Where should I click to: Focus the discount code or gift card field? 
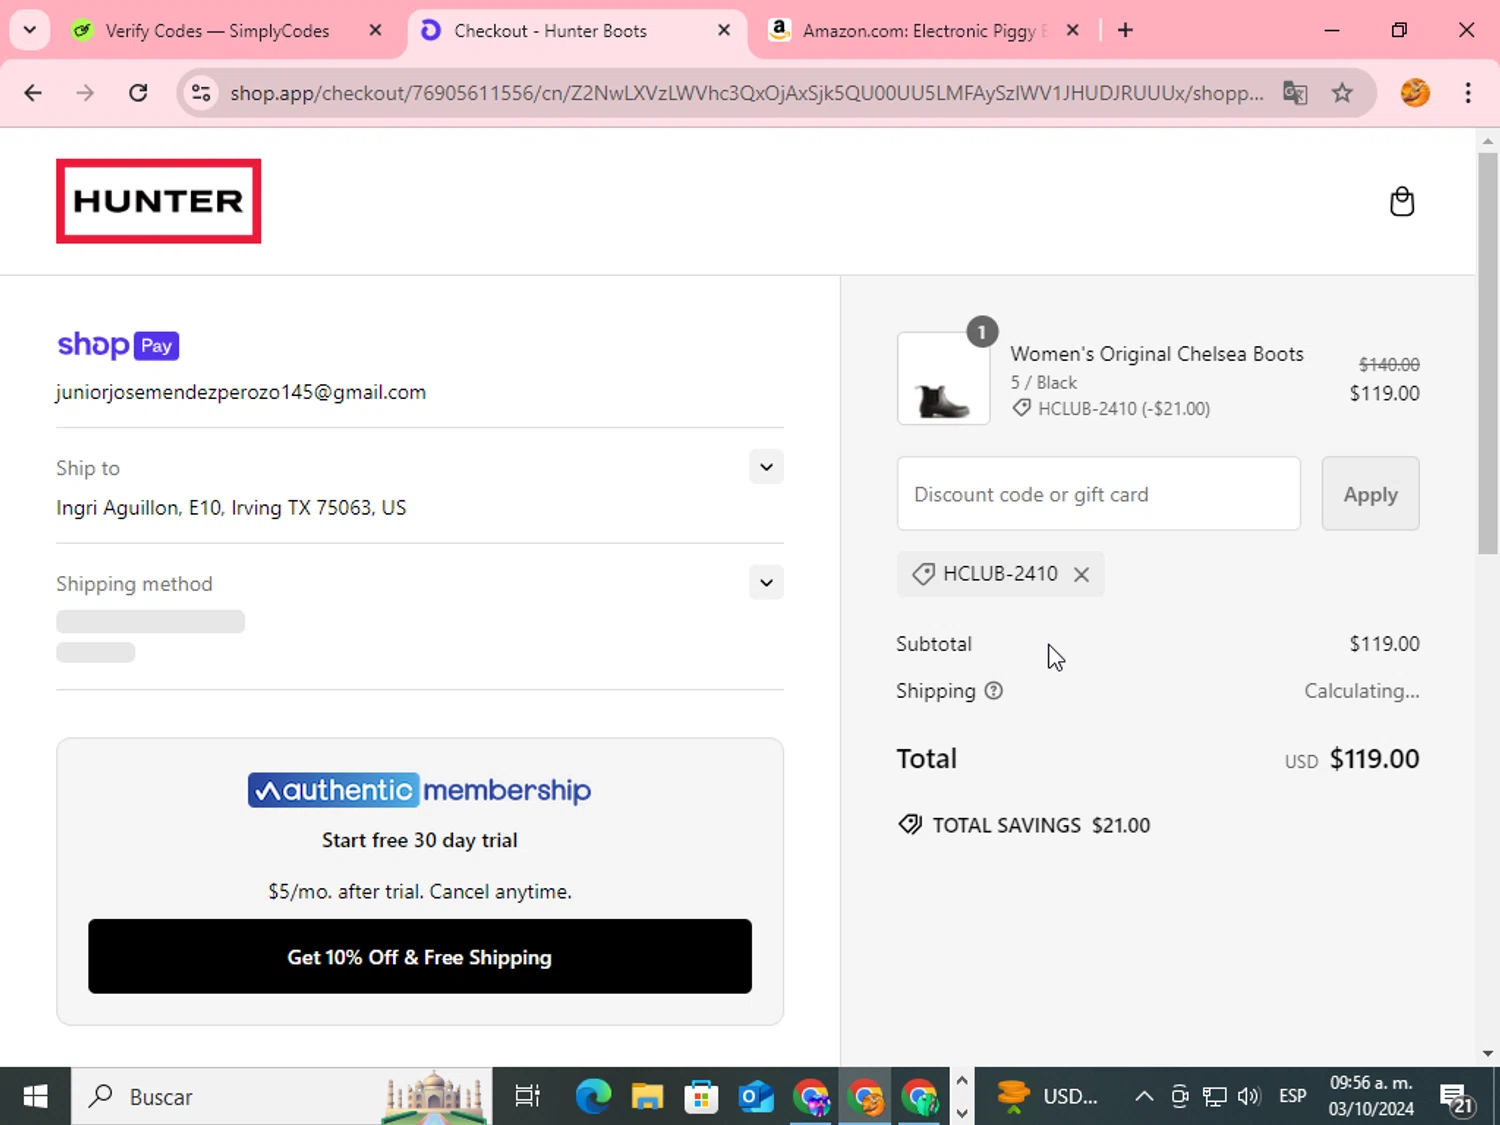(1099, 494)
